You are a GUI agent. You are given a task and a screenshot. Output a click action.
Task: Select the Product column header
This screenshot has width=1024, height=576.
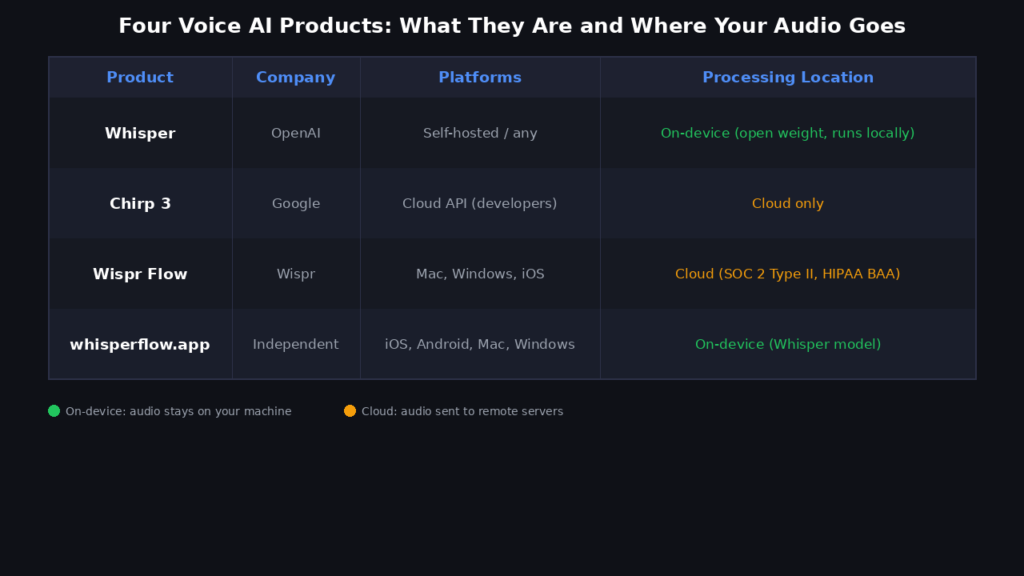140,77
